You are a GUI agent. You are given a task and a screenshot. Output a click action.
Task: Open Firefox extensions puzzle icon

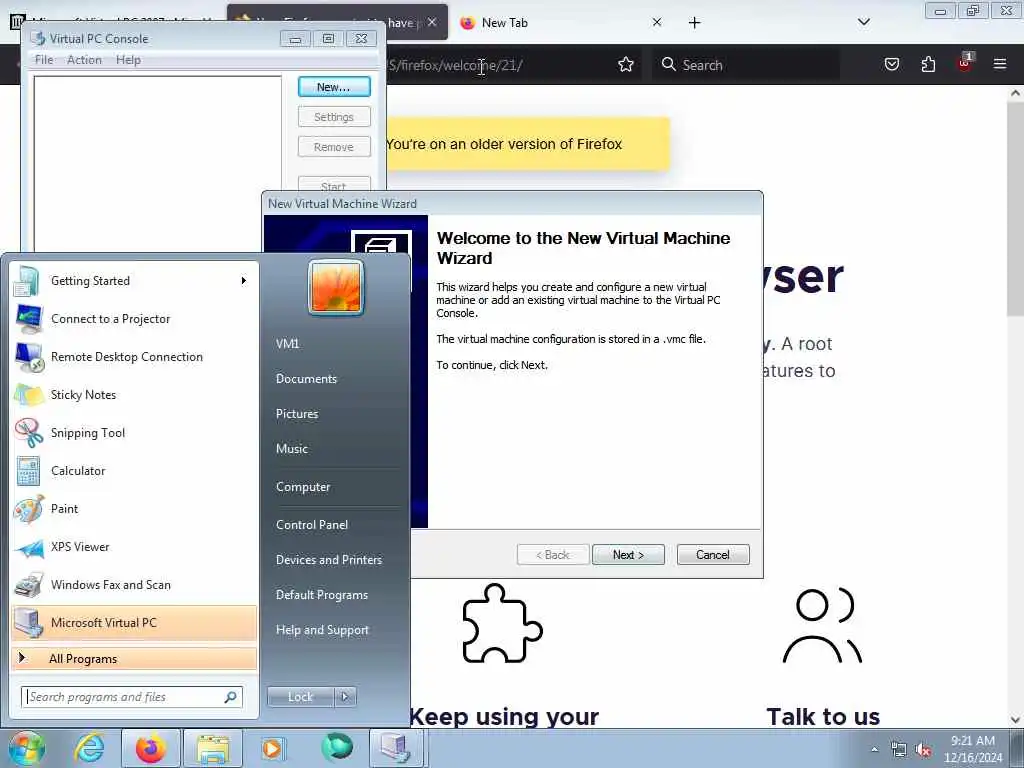click(928, 65)
